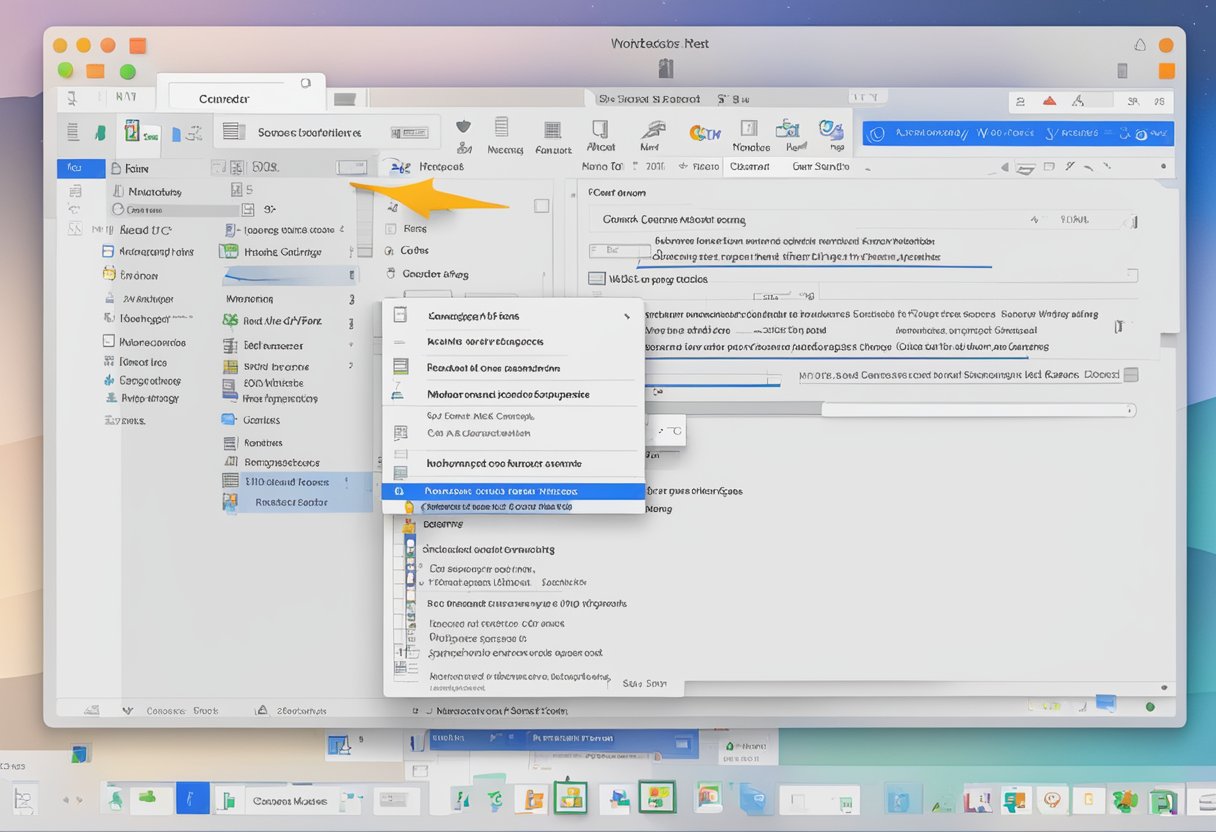Select the highlighted blue context menu entry
The image size is (1216, 832).
514,491
